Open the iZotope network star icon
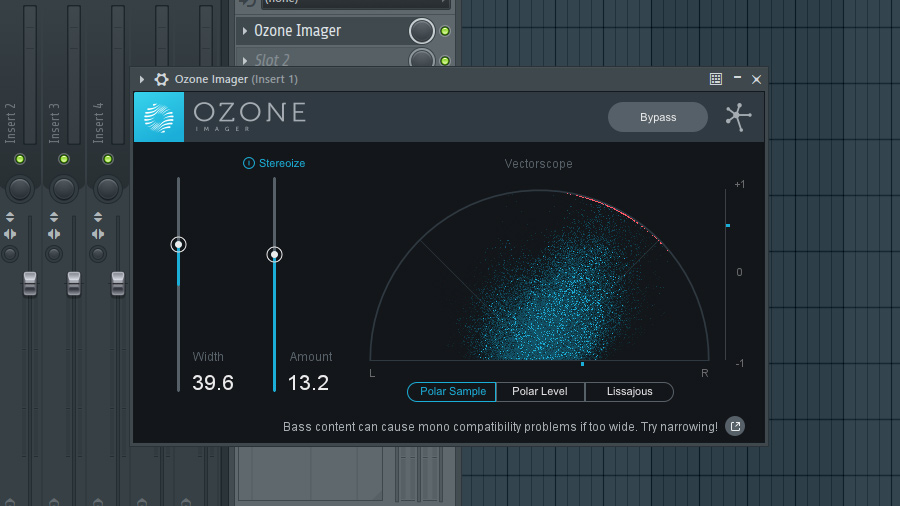The width and height of the screenshot is (900, 506). 738,117
